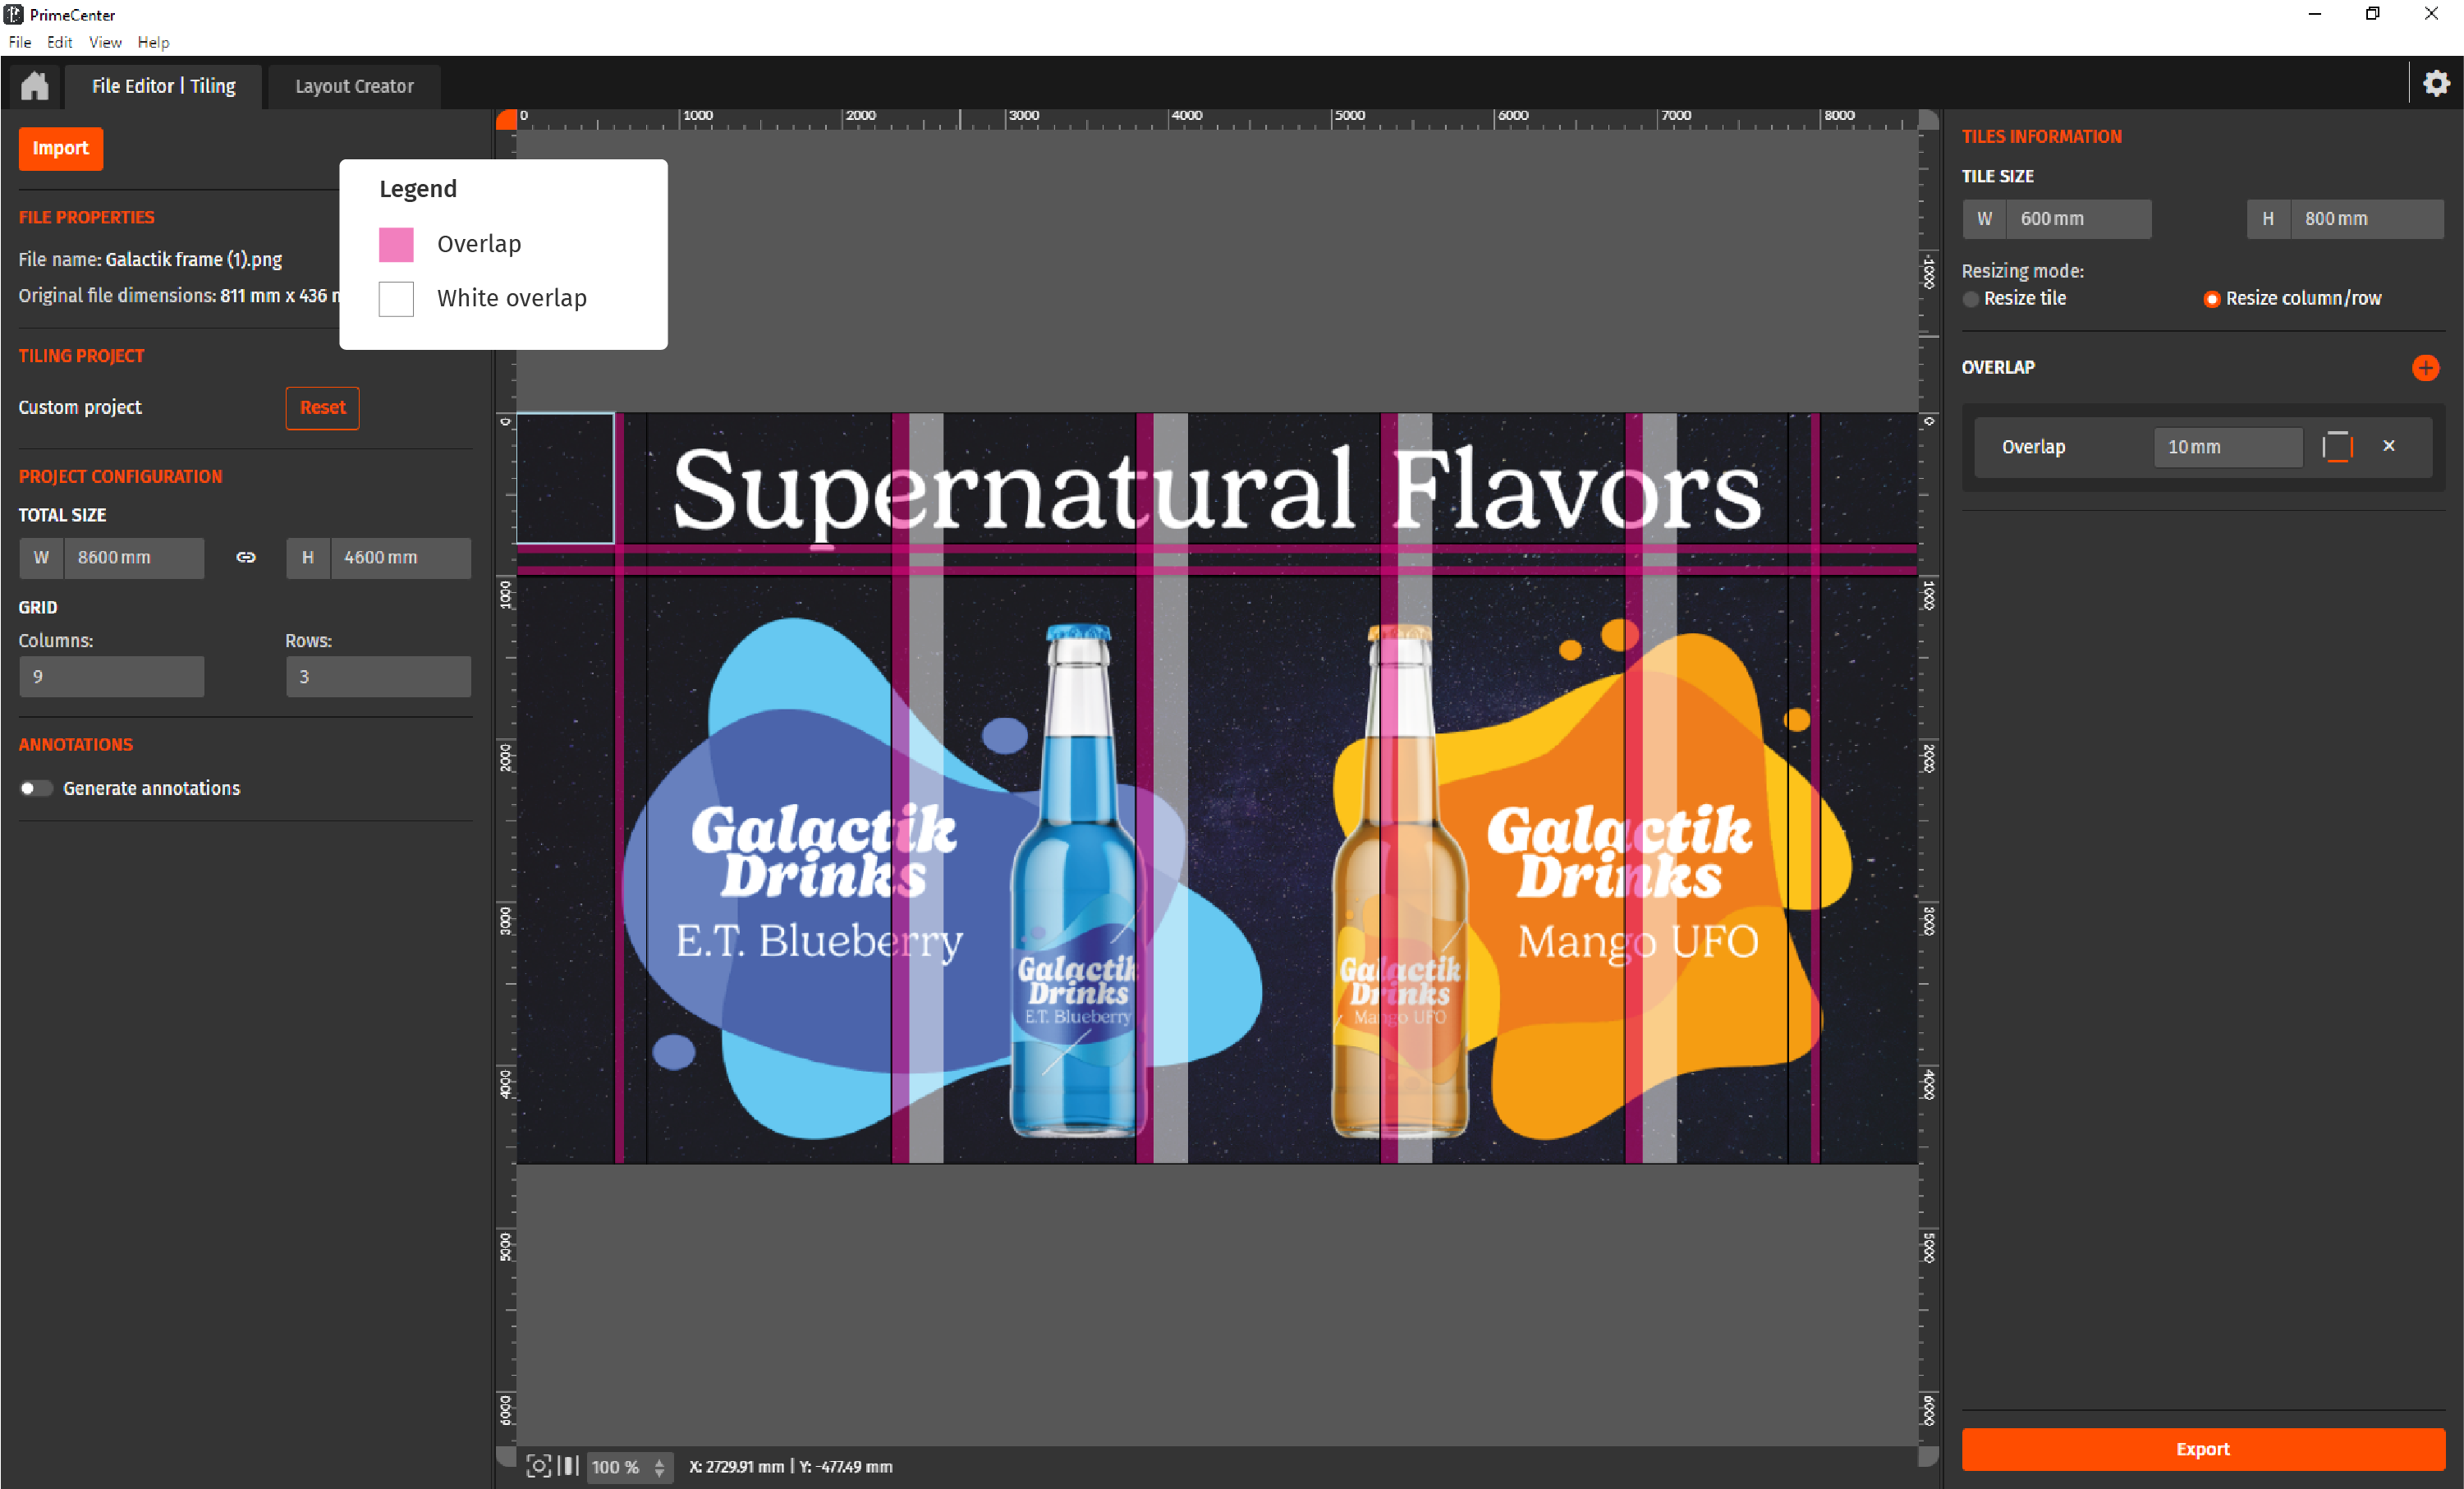Add a new overlap with plus icon
This screenshot has width=2464, height=1489.
(x=2425, y=368)
